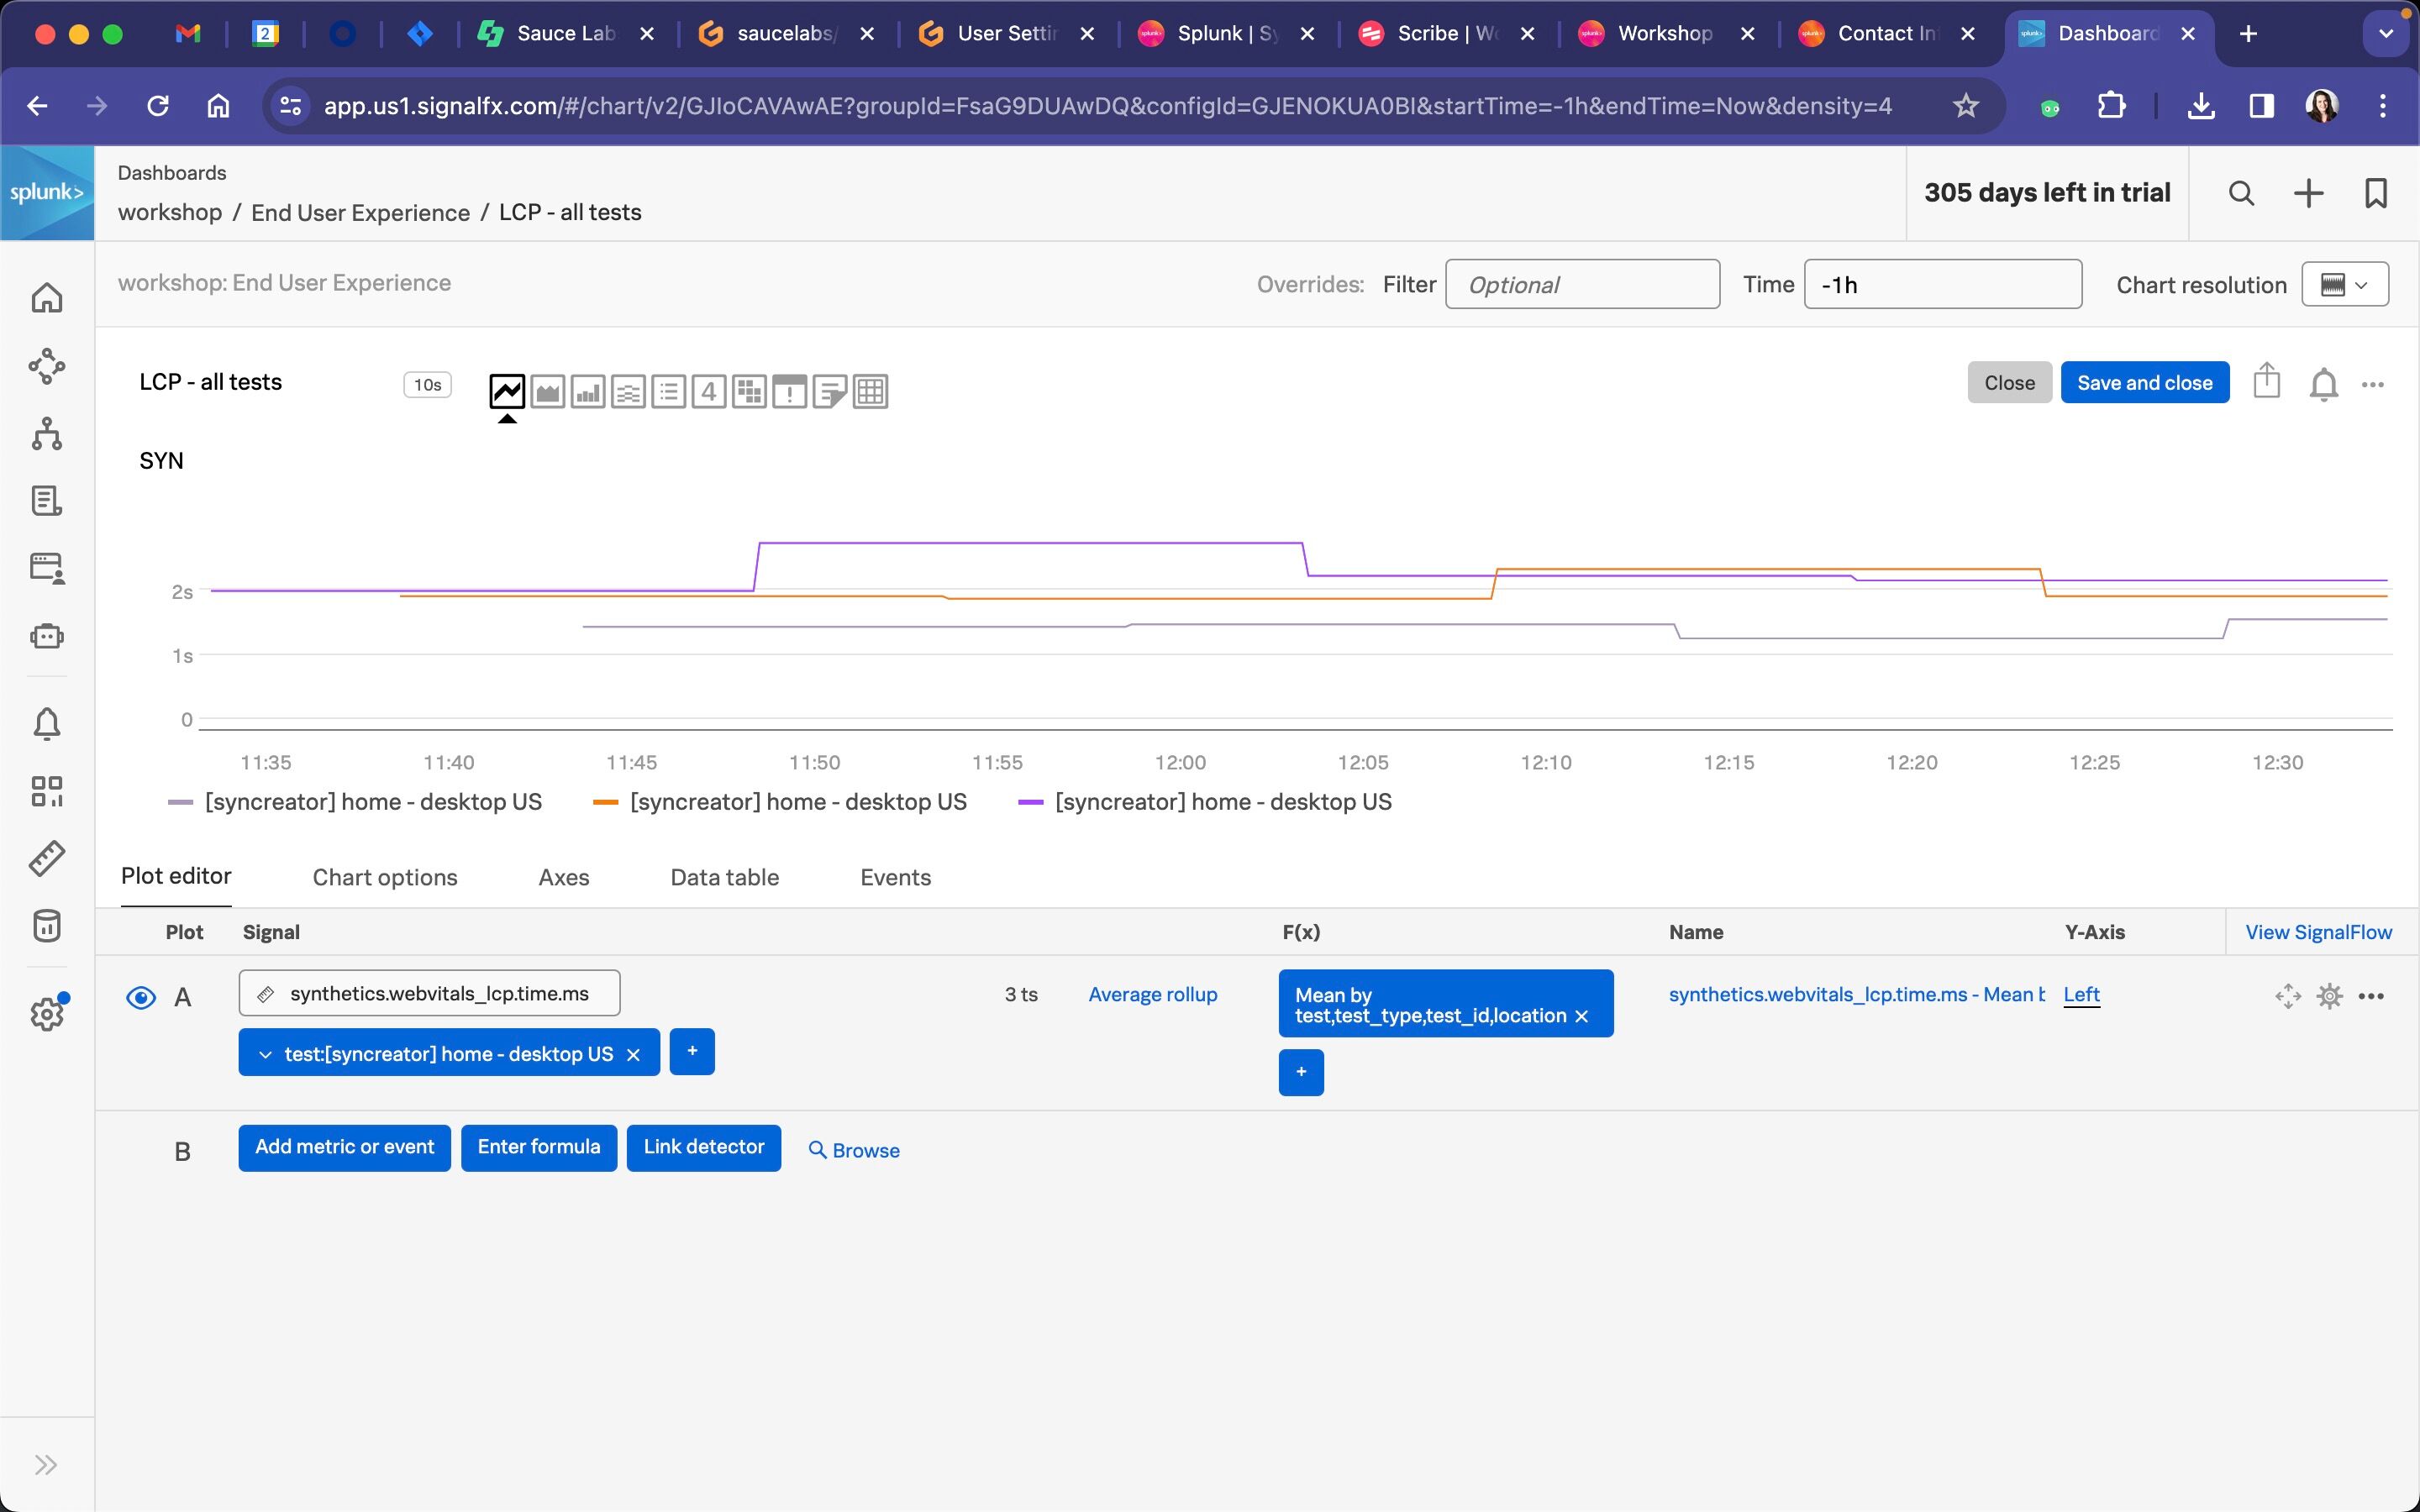Select the area chart type icon

(x=548, y=391)
